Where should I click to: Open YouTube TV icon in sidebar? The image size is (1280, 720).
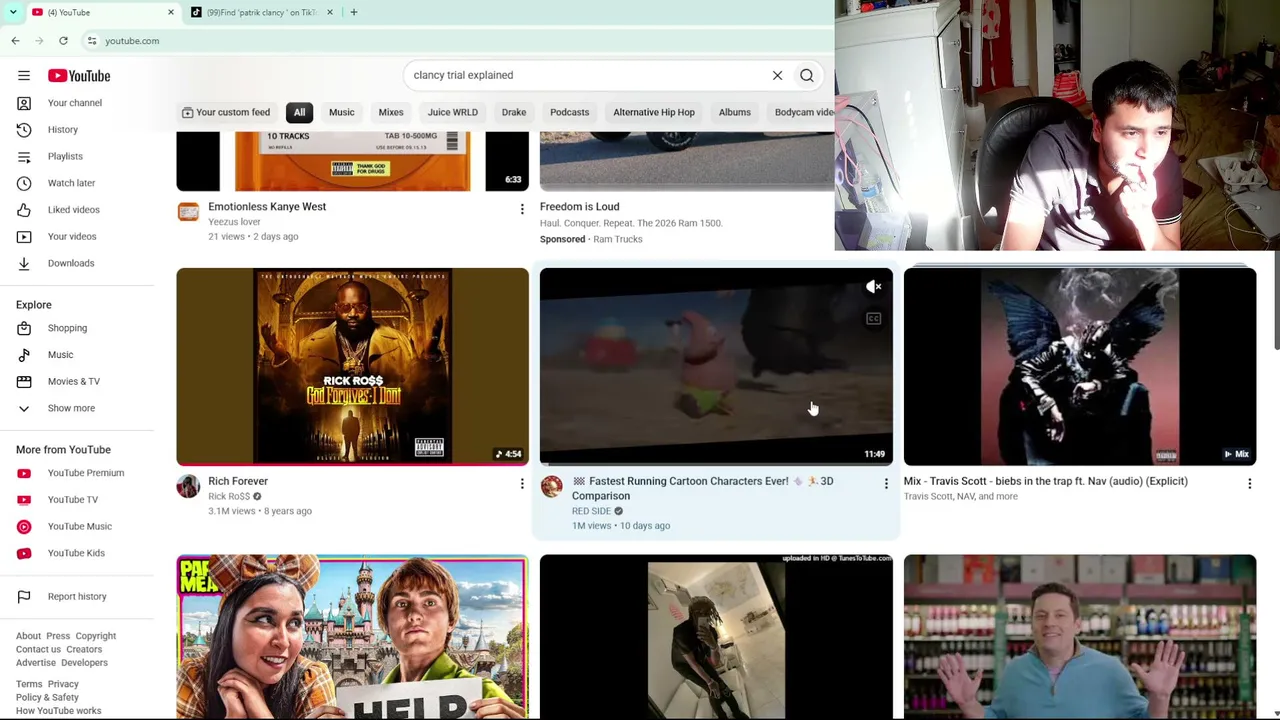[24, 500]
